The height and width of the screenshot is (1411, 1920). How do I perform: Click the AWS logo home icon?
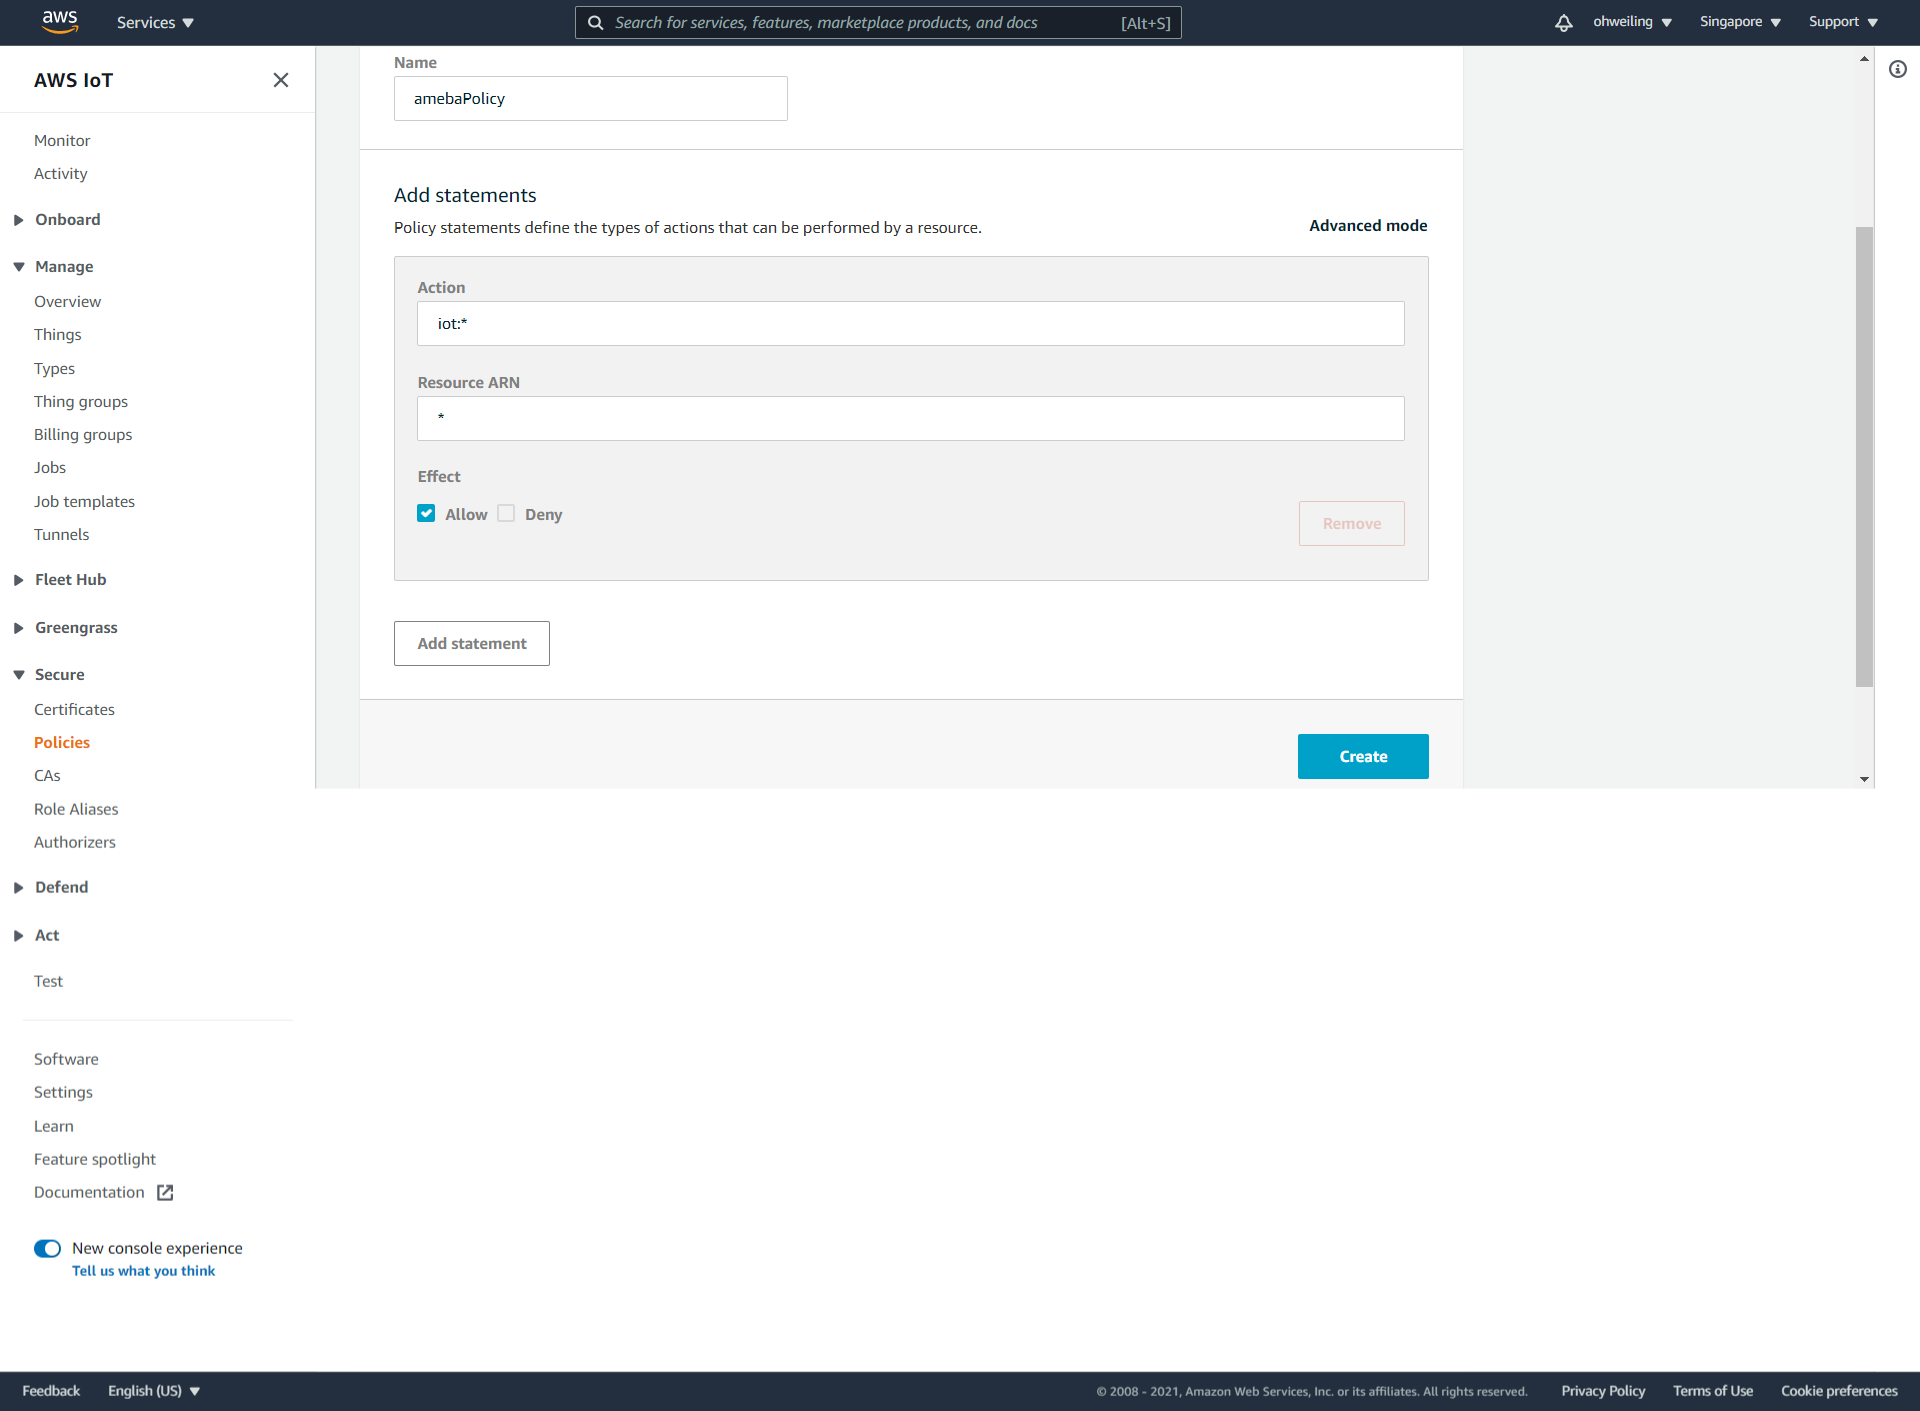click(x=60, y=22)
